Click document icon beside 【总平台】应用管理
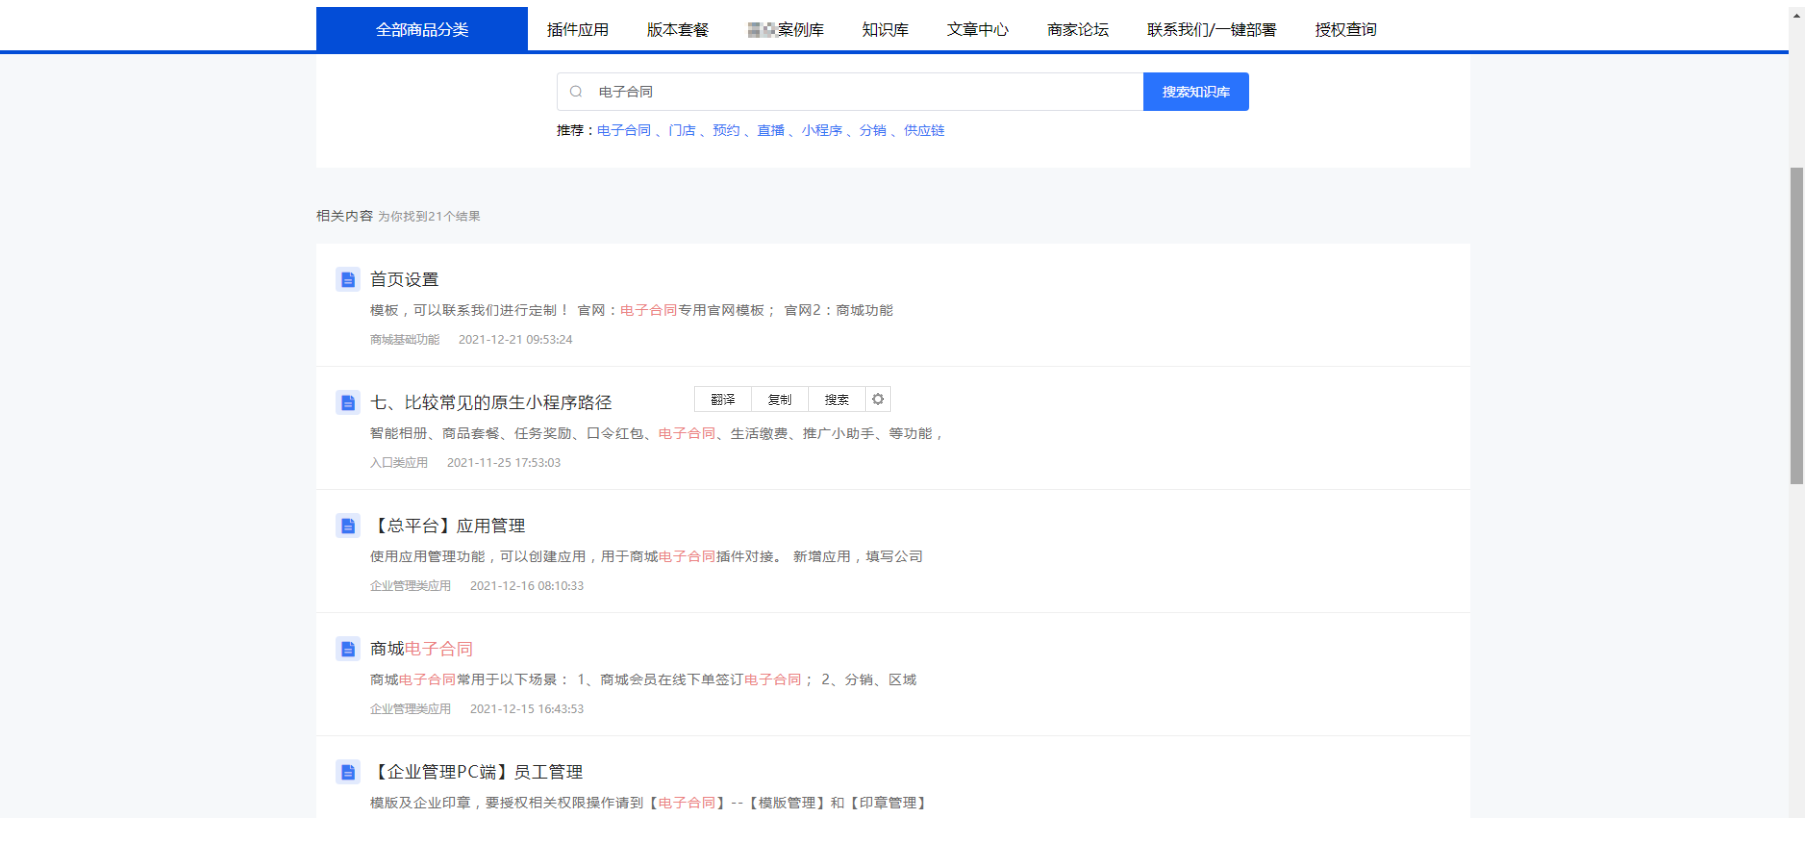The width and height of the screenshot is (1809, 845). point(347,526)
